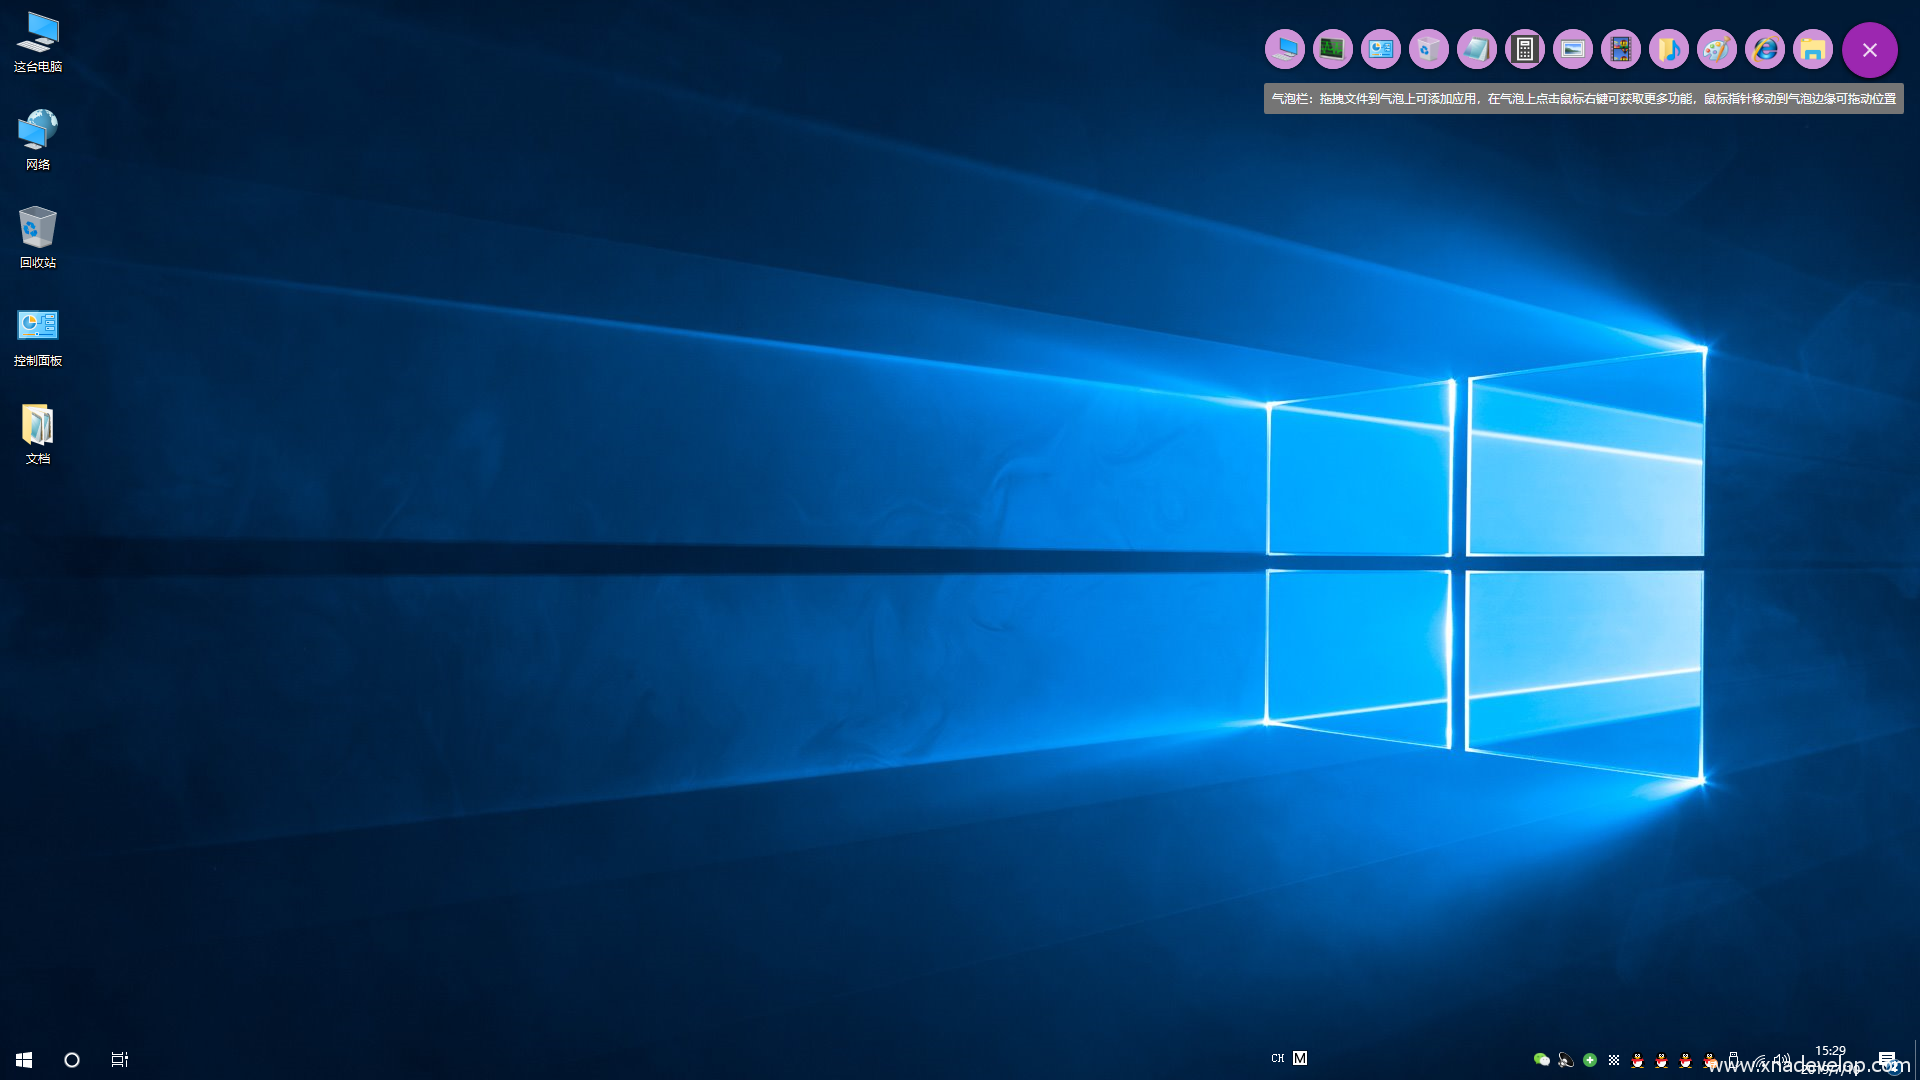1920x1080 pixels.
Task: Launch the green monitor task manager bubble
Action: tap(1332, 49)
